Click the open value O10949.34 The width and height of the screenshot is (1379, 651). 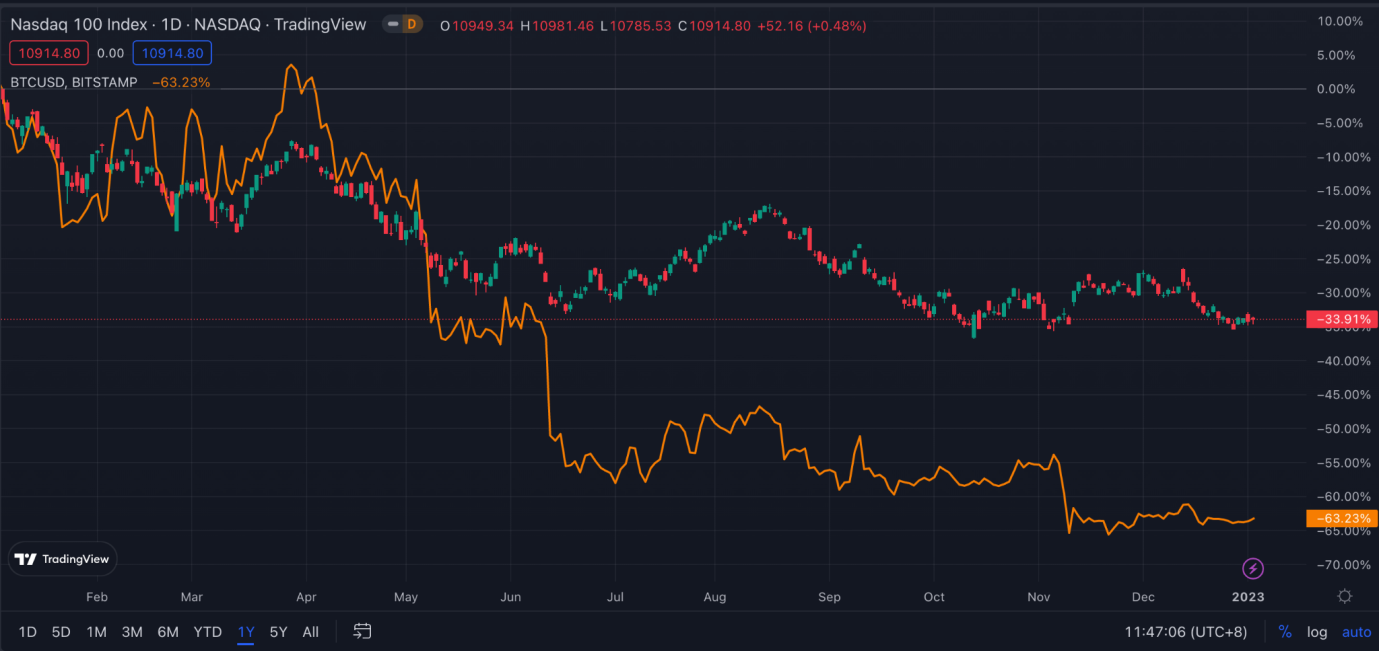[476, 25]
